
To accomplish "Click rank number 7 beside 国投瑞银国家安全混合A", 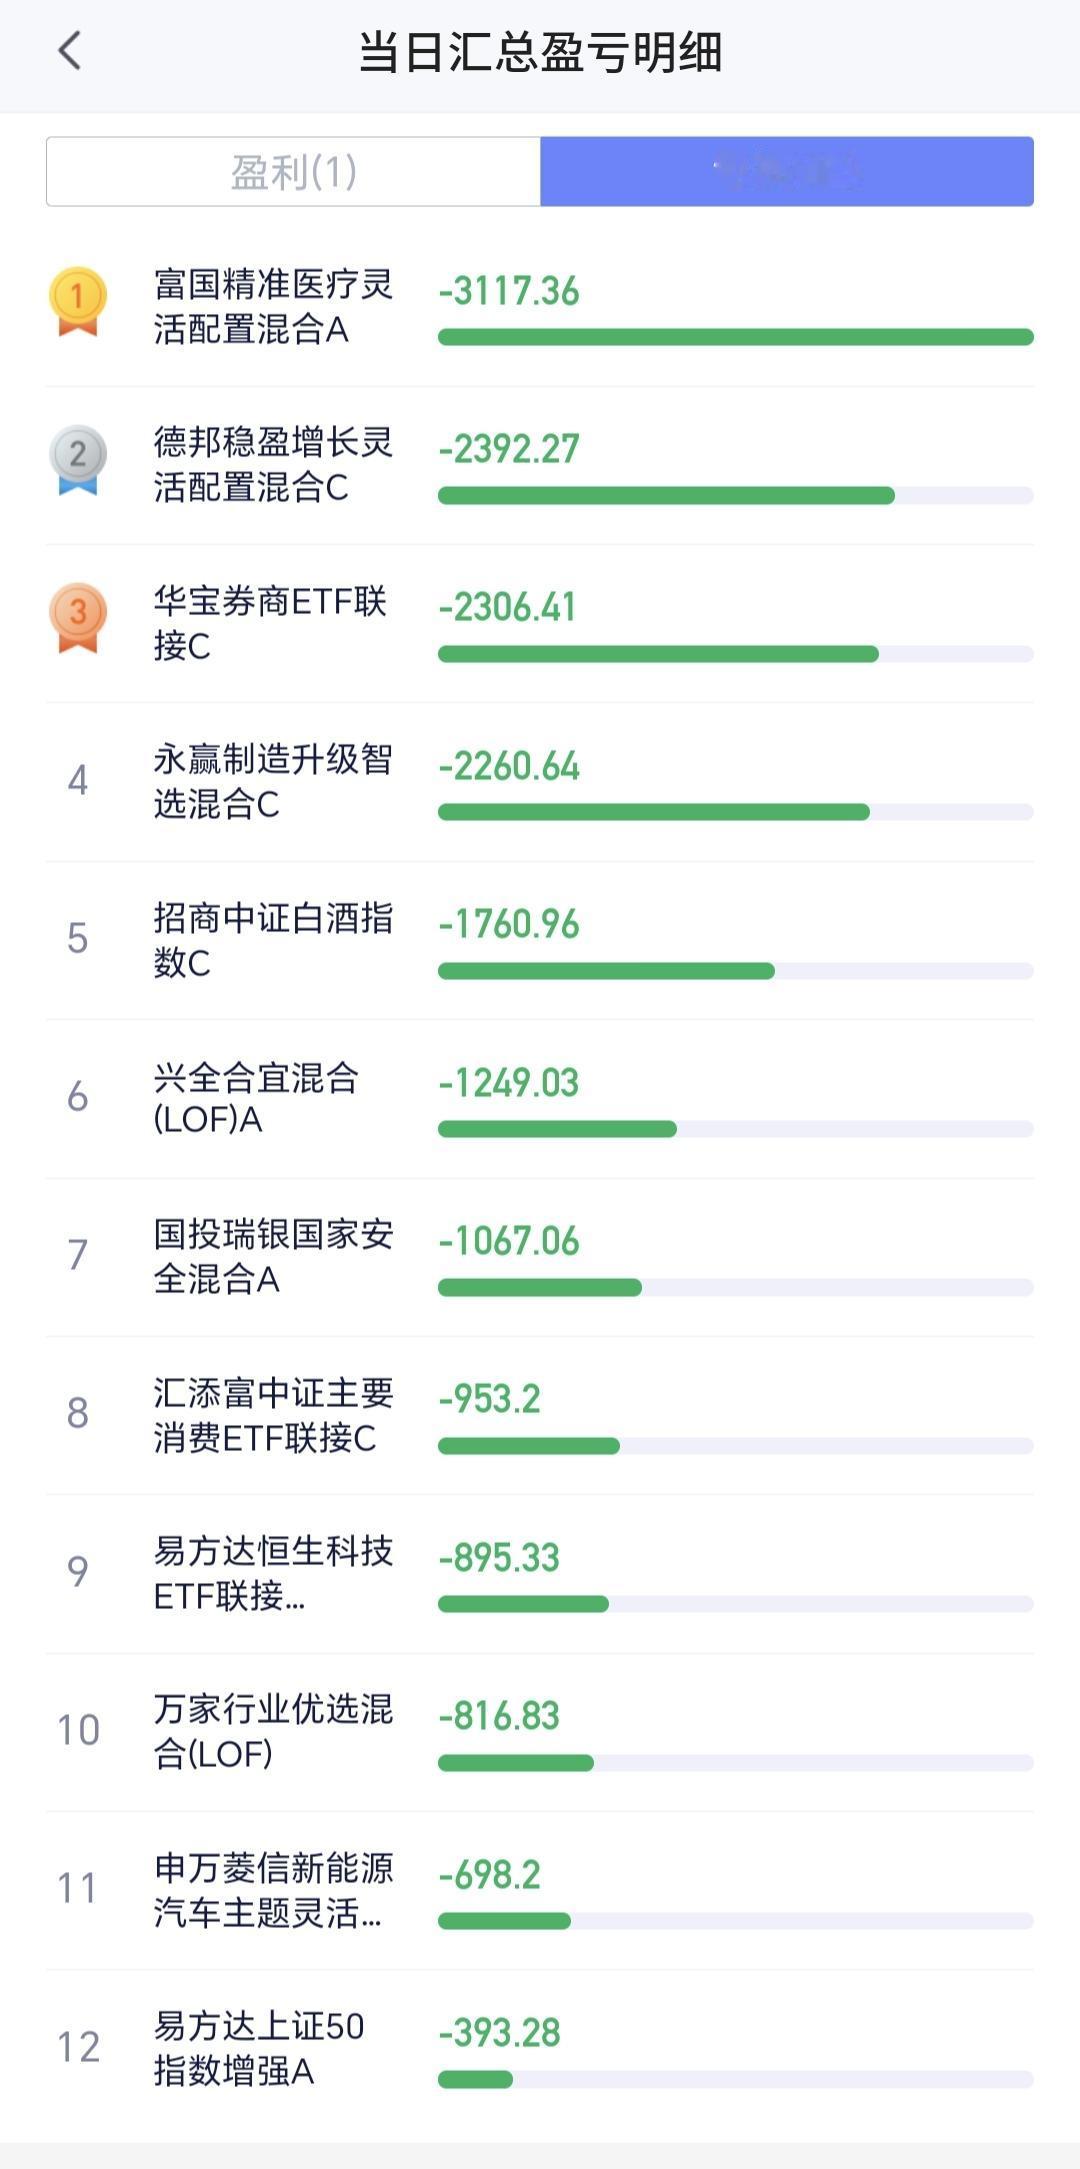I will point(78,1254).
